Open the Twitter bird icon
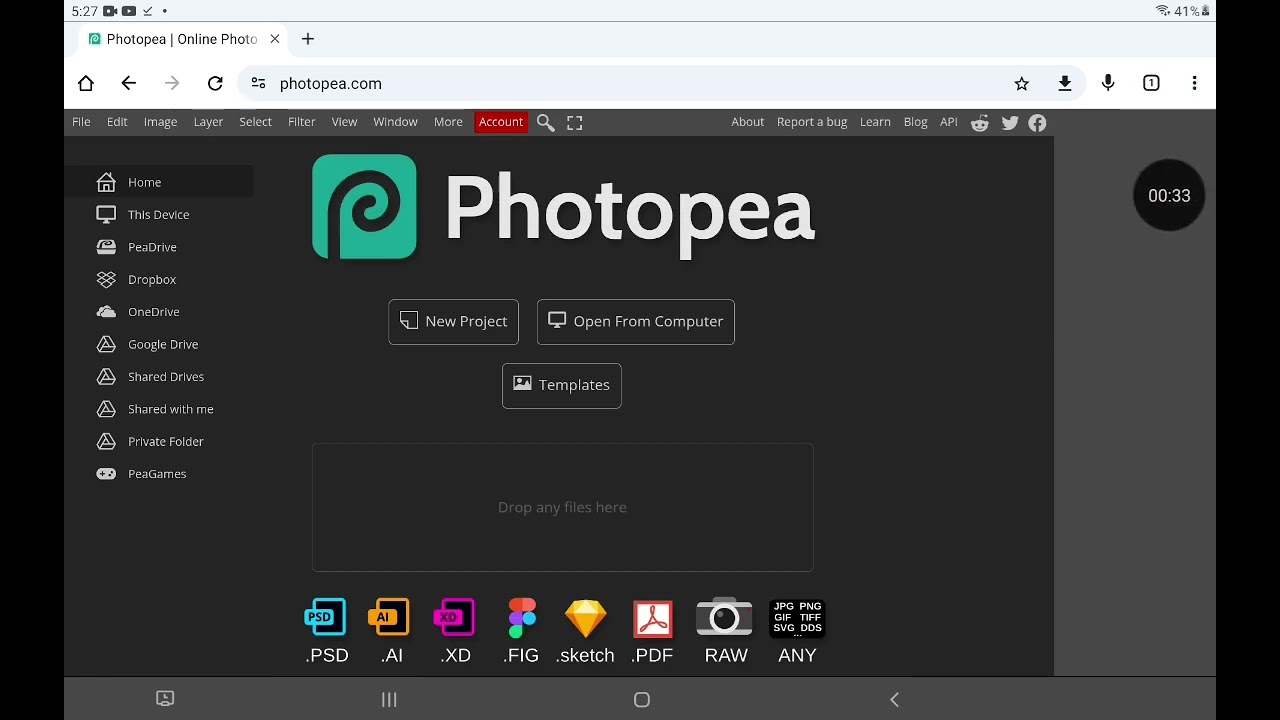Image resolution: width=1280 pixels, height=720 pixels. [1010, 123]
